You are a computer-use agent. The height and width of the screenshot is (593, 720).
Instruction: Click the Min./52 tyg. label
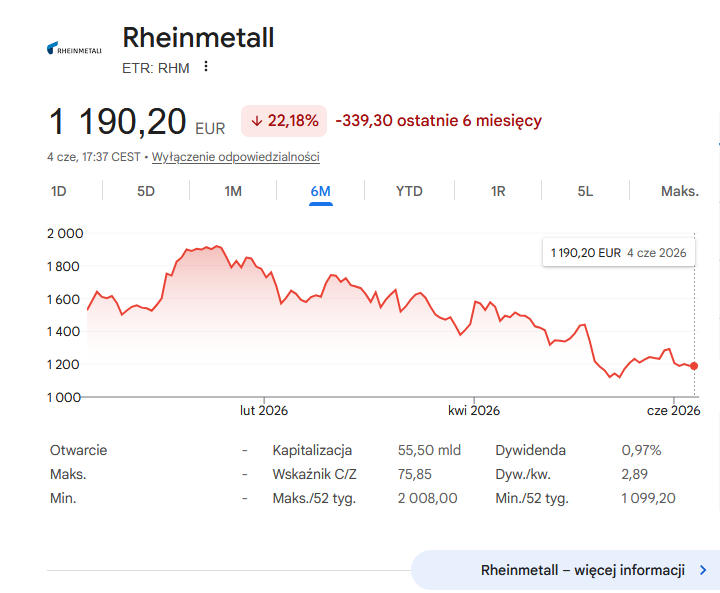click(532, 498)
